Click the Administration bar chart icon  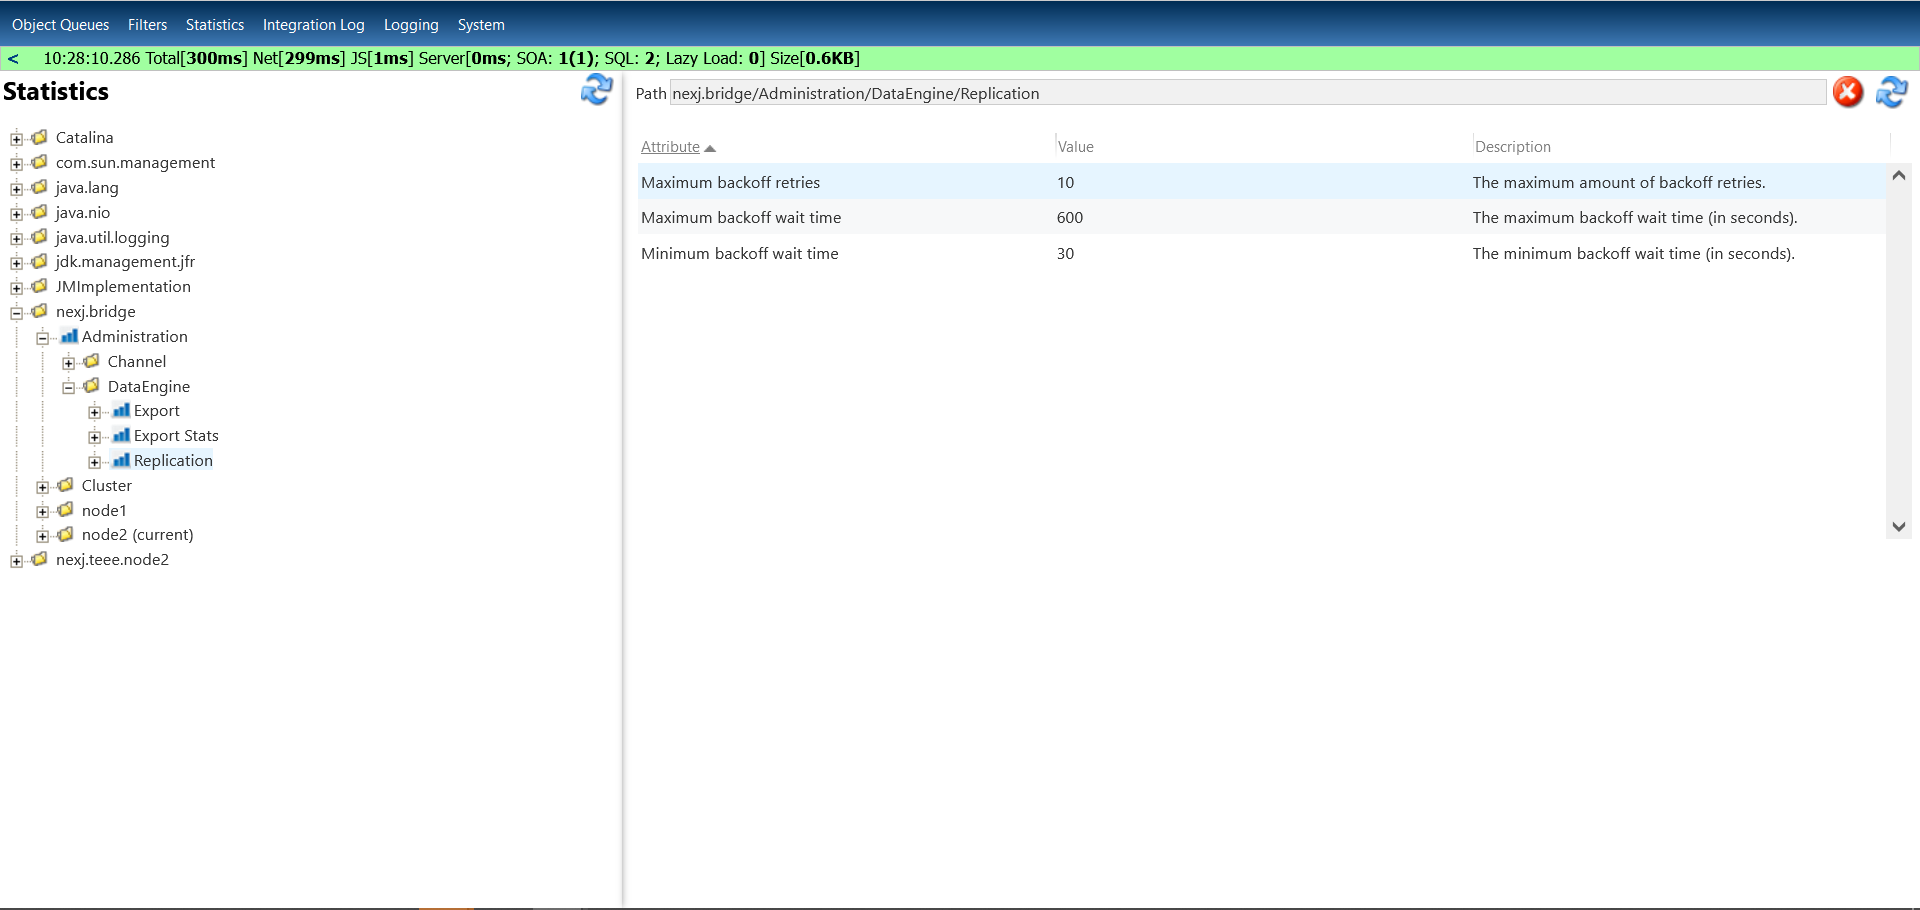click(x=68, y=336)
